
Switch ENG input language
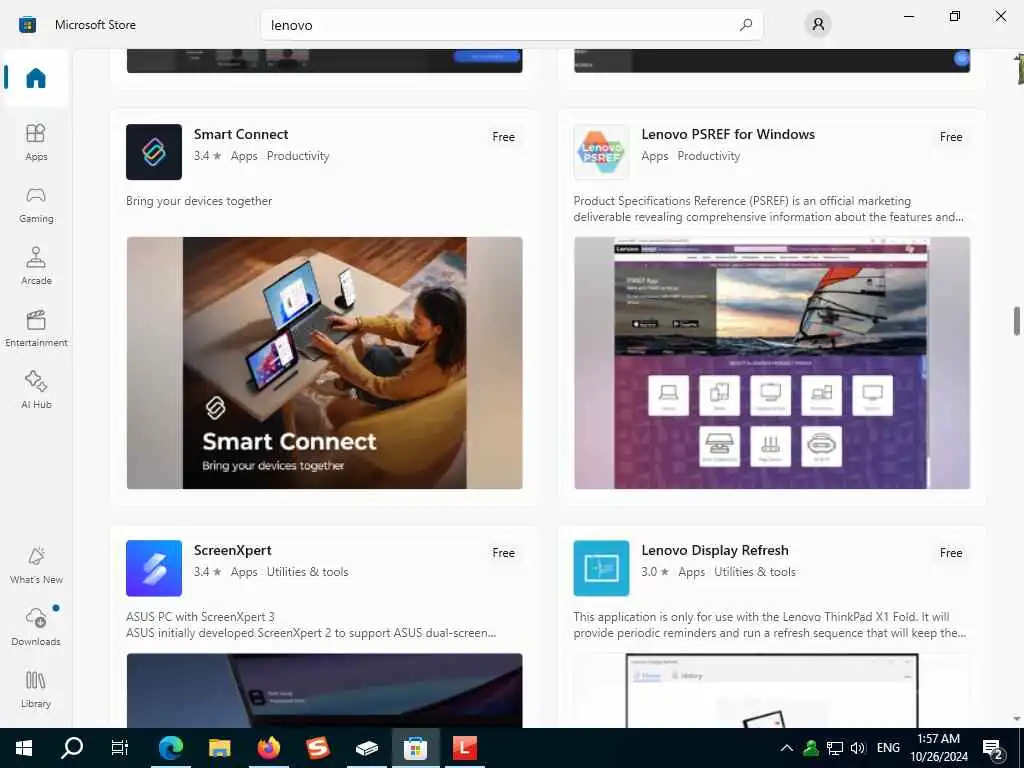[888, 748]
